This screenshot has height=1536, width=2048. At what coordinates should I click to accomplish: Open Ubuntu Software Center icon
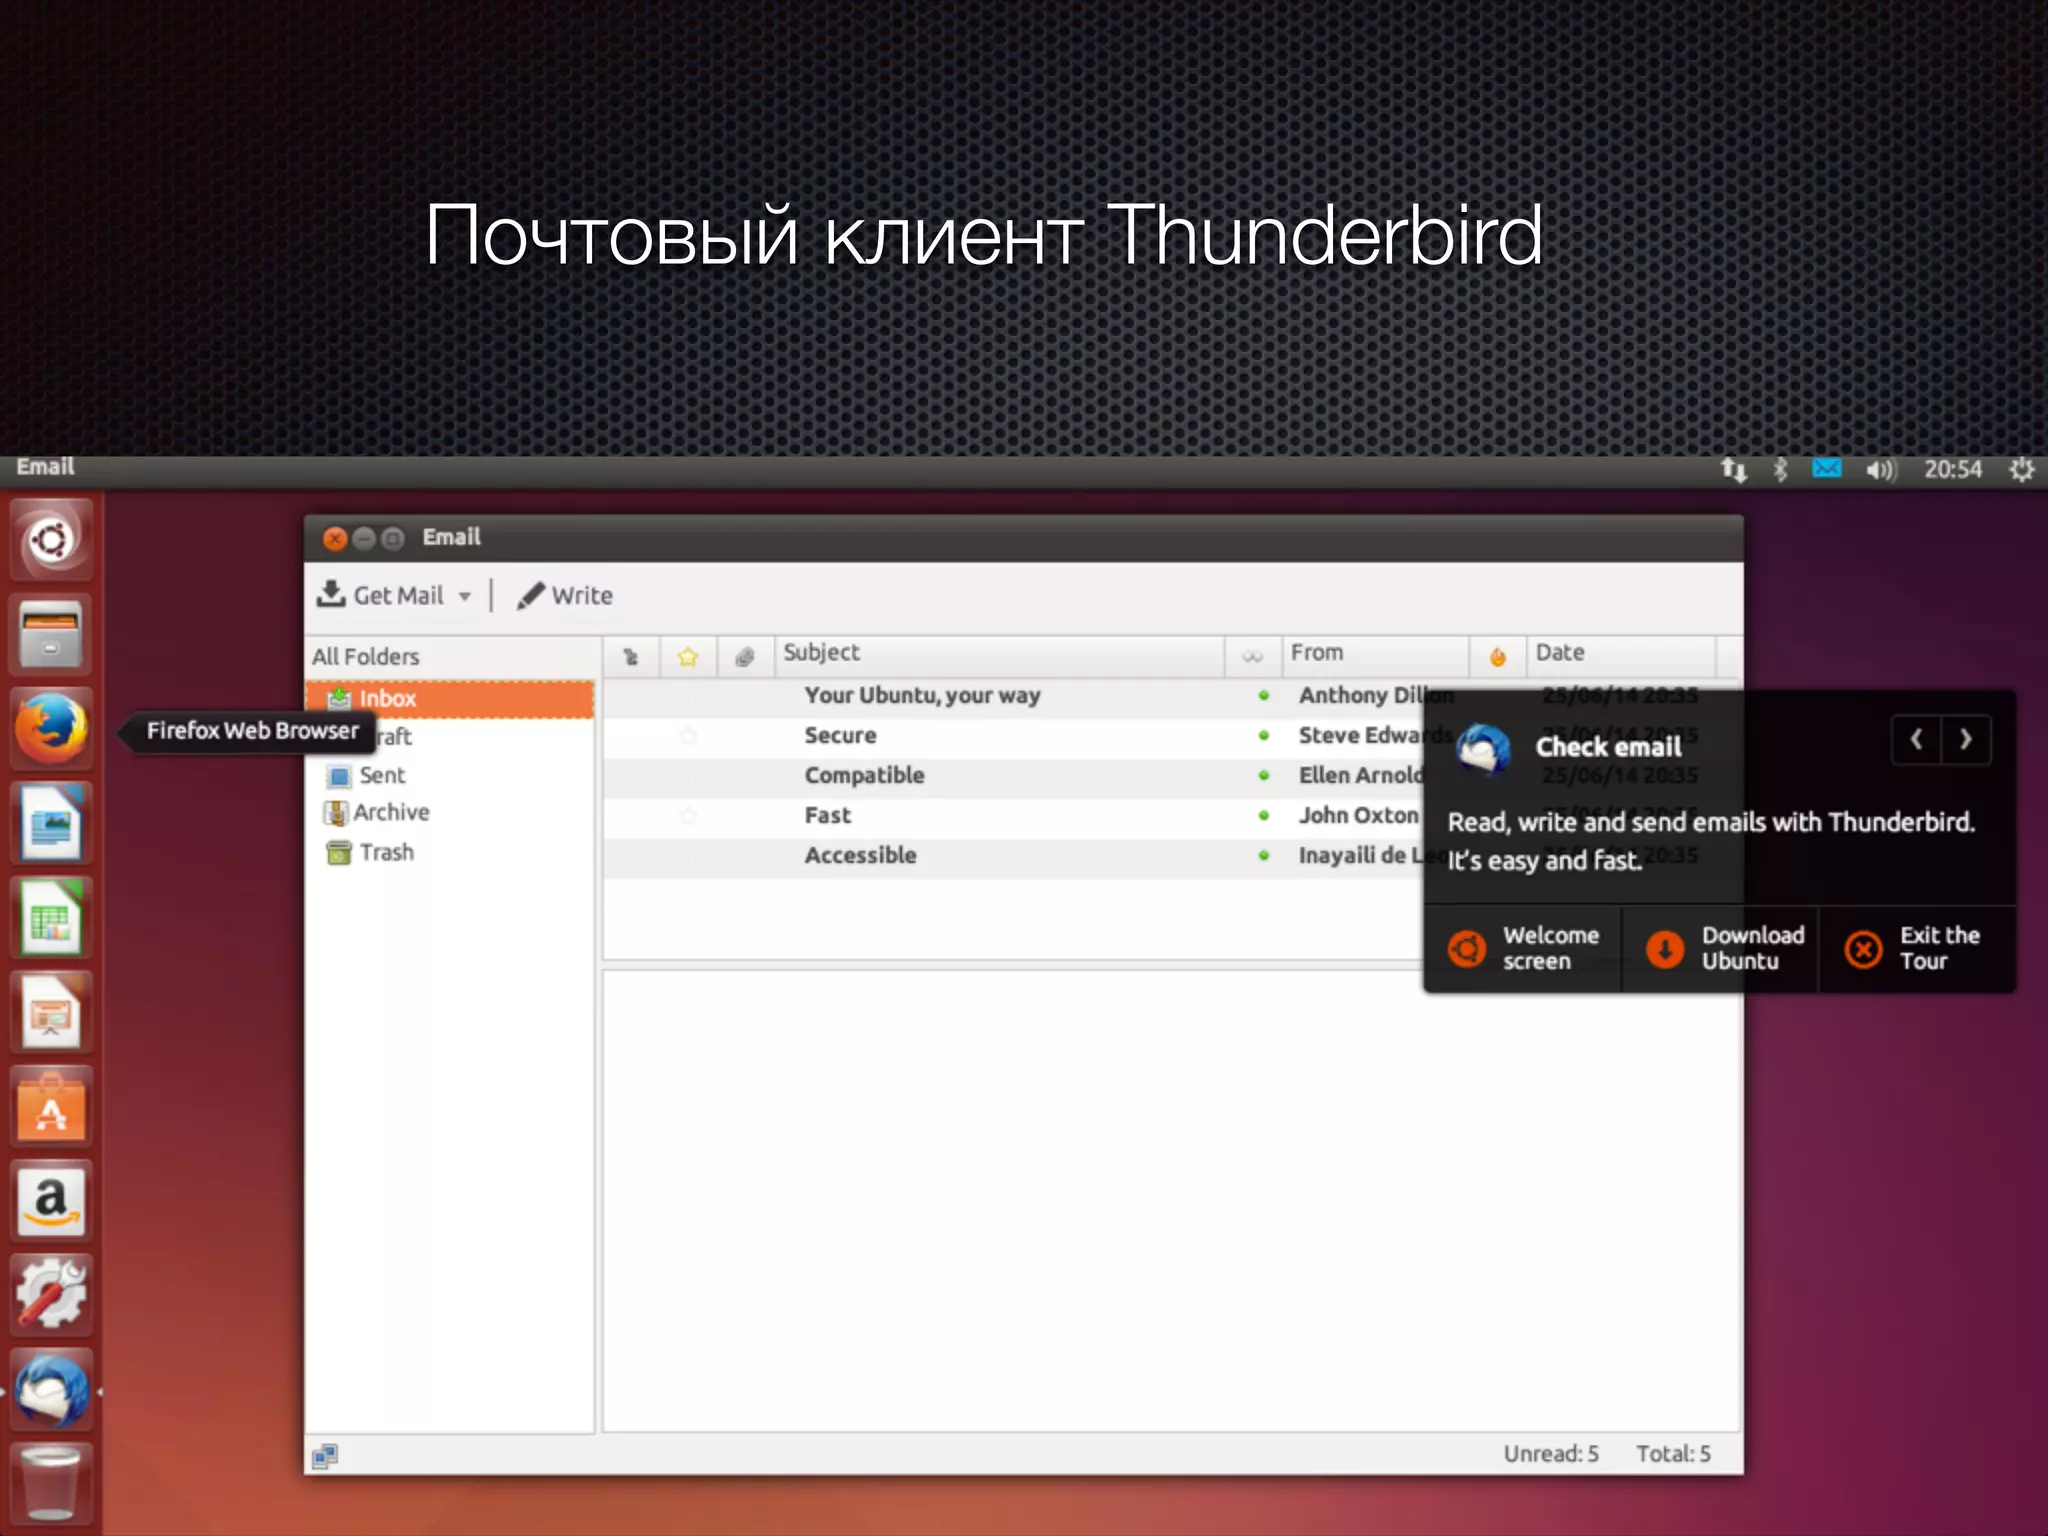click(x=51, y=1106)
